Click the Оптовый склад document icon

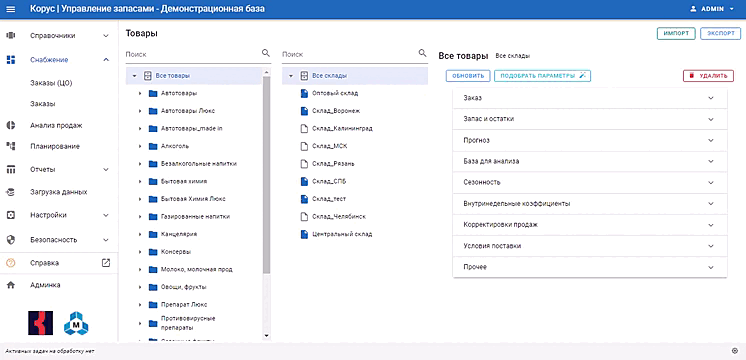[x=304, y=93]
